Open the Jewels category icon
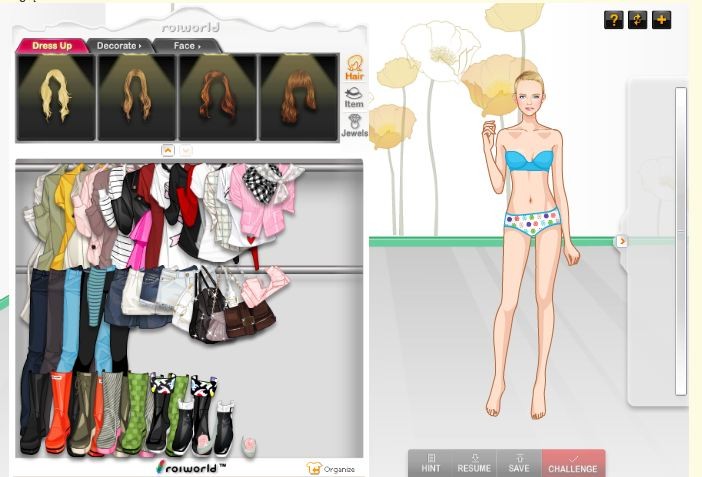Image resolution: width=702 pixels, height=477 pixels. tap(354, 125)
